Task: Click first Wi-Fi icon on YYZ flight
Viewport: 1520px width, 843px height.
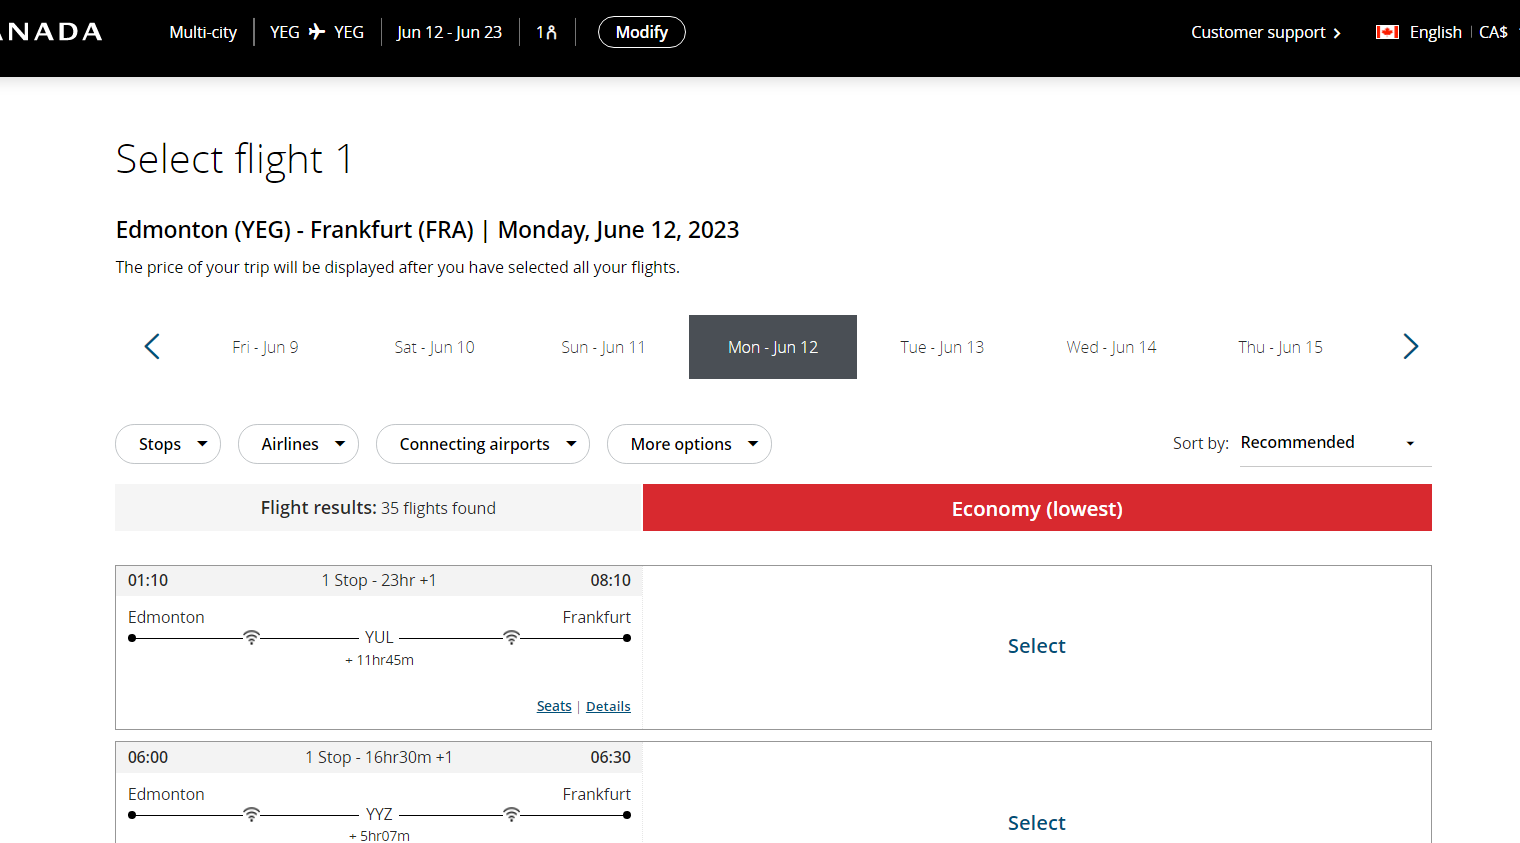Action: point(252,814)
